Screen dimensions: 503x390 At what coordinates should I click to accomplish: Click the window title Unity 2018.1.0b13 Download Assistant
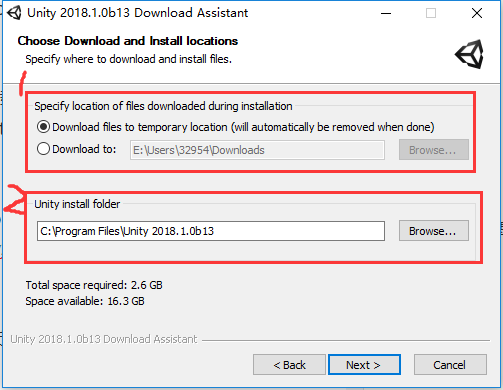[137, 13]
